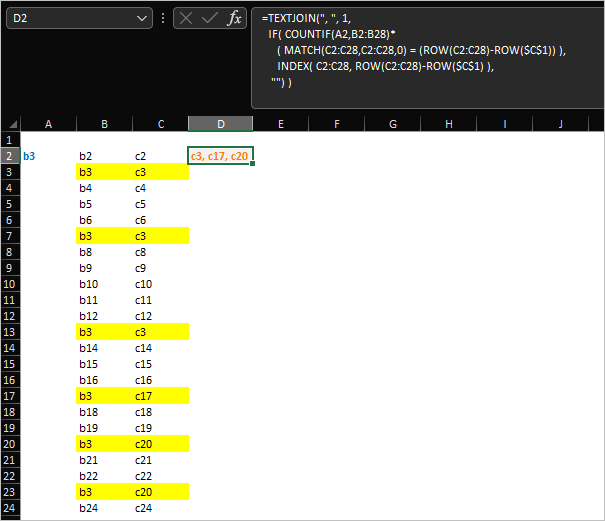Select cell A2 containing blue b3

48,156
